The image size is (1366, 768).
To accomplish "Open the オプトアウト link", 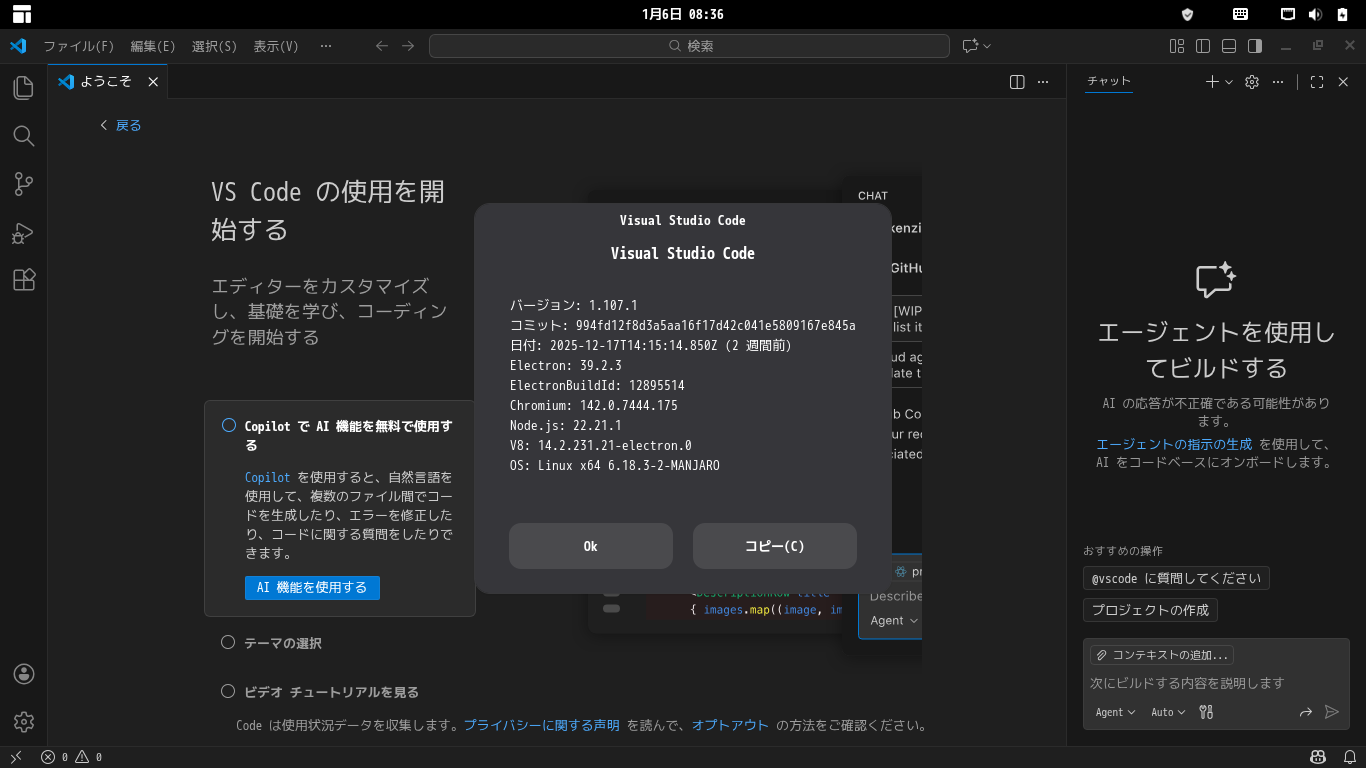I will (x=730, y=726).
